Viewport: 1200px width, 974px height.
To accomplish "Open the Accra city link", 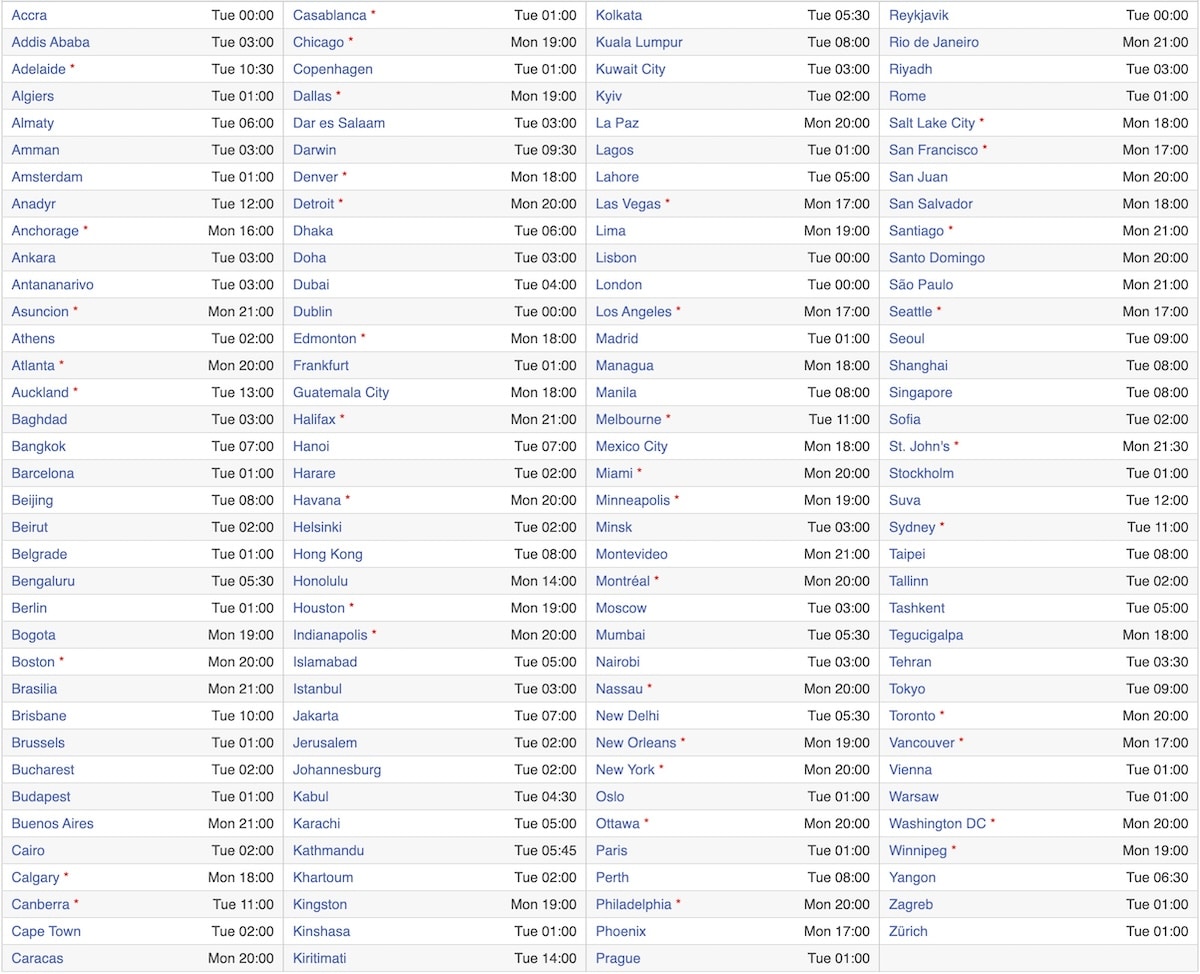I will point(29,15).
